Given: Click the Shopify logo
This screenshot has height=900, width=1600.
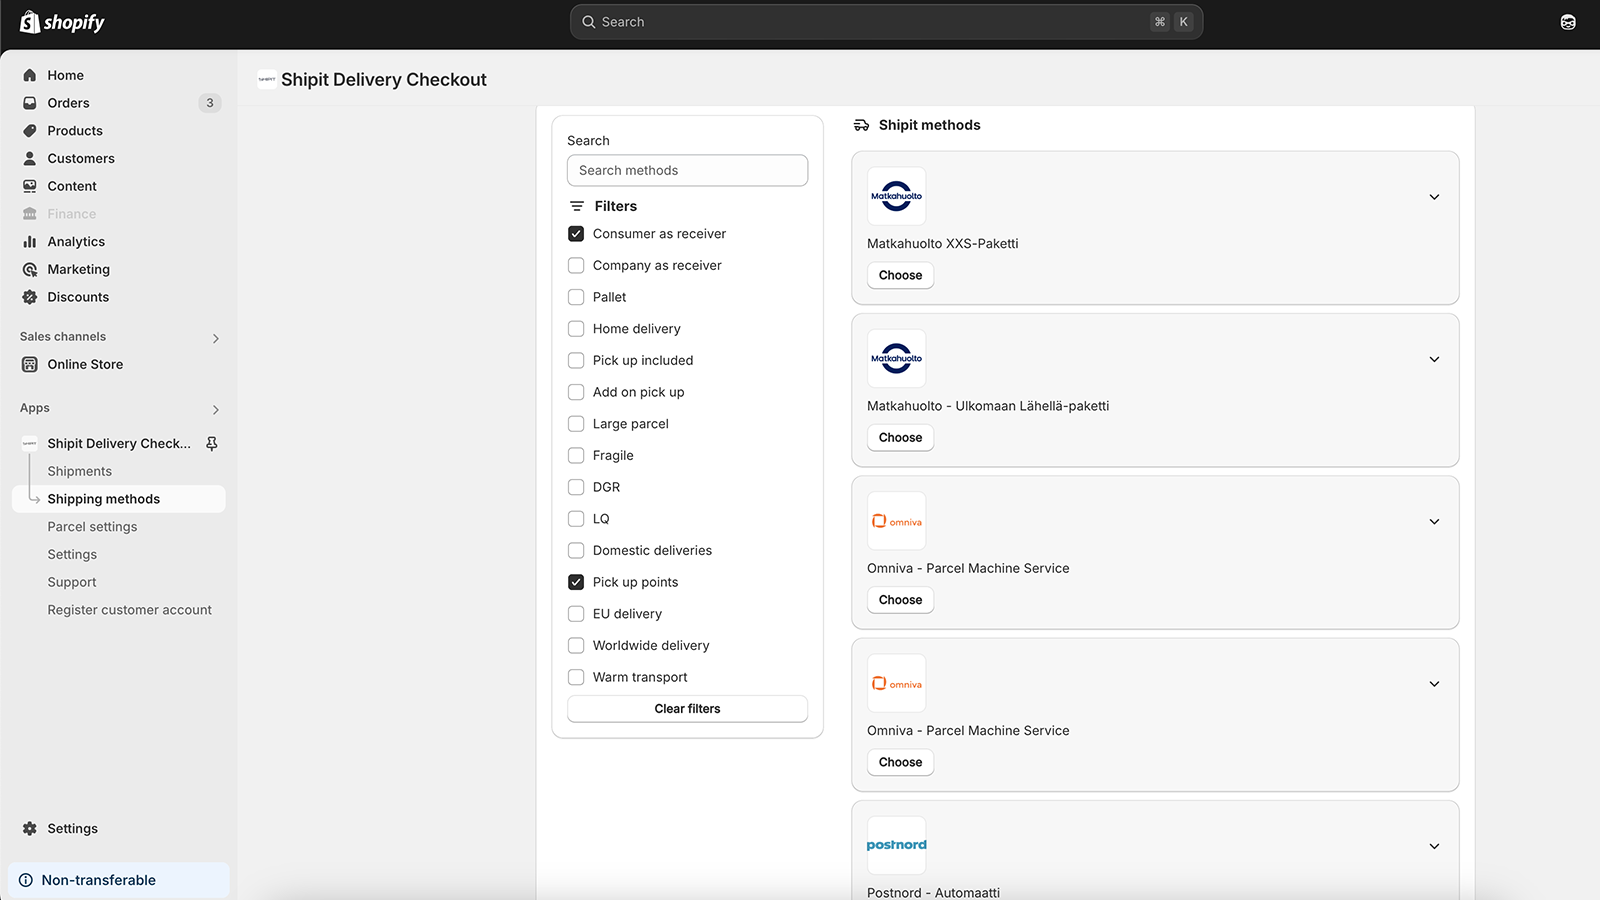Looking at the screenshot, I should (62, 22).
